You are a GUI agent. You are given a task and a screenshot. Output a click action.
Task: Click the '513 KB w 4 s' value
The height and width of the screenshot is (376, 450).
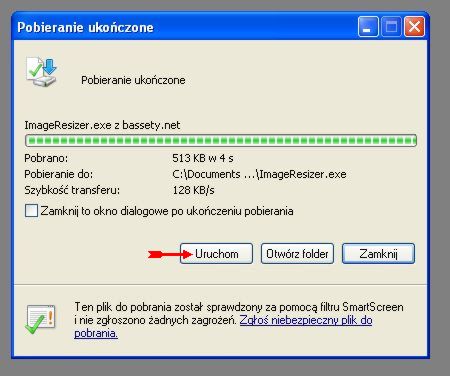pos(203,158)
